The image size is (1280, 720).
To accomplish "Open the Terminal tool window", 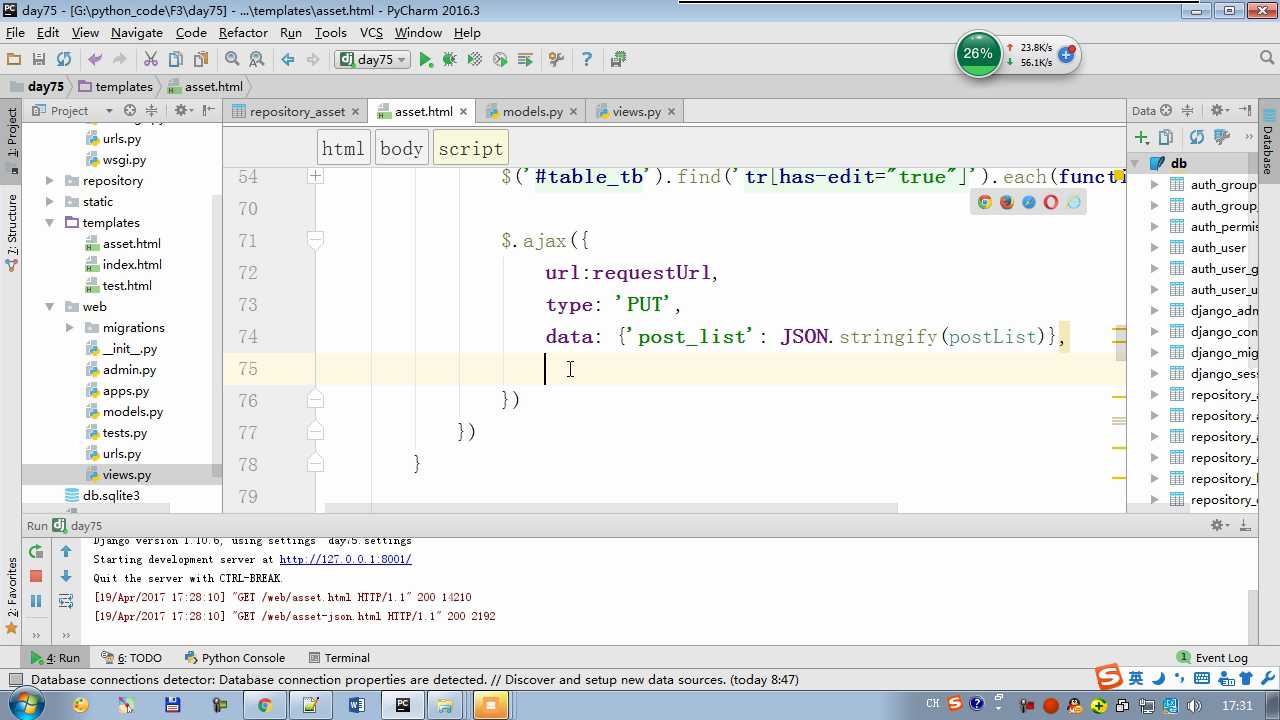I will (x=339, y=658).
